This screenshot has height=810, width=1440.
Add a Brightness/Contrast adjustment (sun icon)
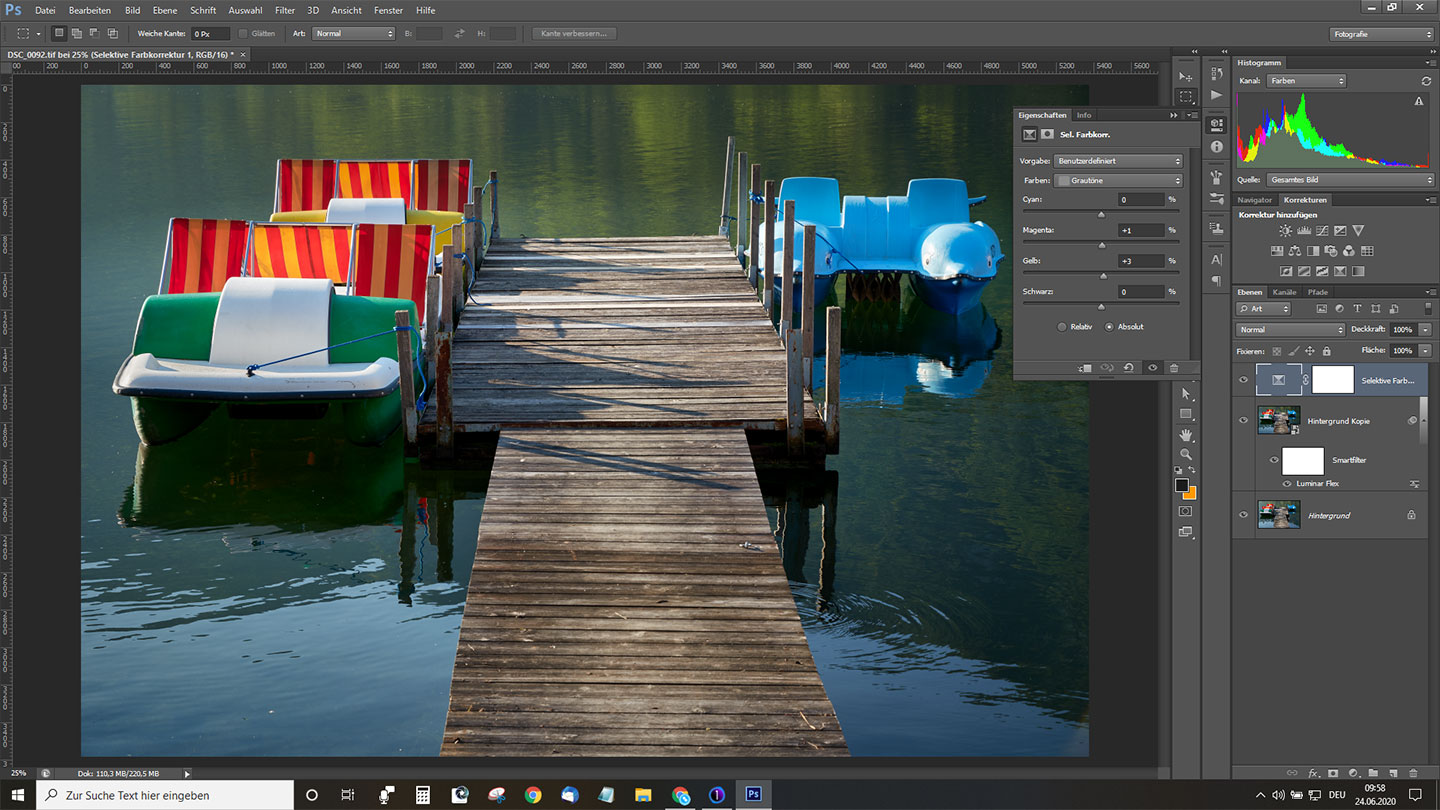pos(1285,231)
